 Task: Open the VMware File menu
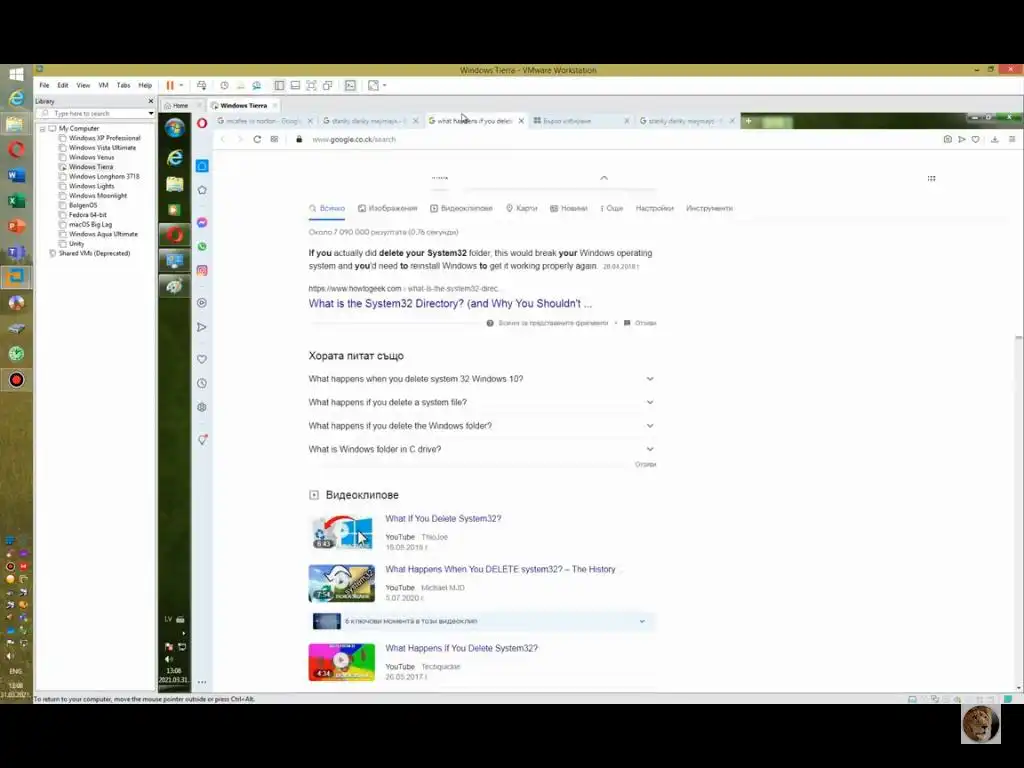click(x=44, y=86)
